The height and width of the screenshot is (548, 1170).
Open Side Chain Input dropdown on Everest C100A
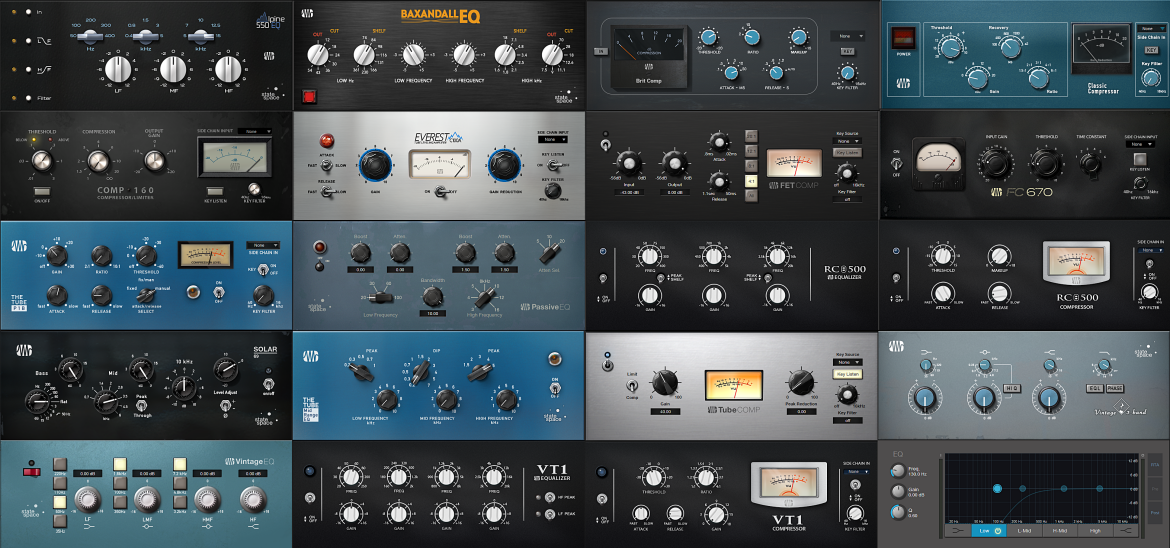(551, 140)
